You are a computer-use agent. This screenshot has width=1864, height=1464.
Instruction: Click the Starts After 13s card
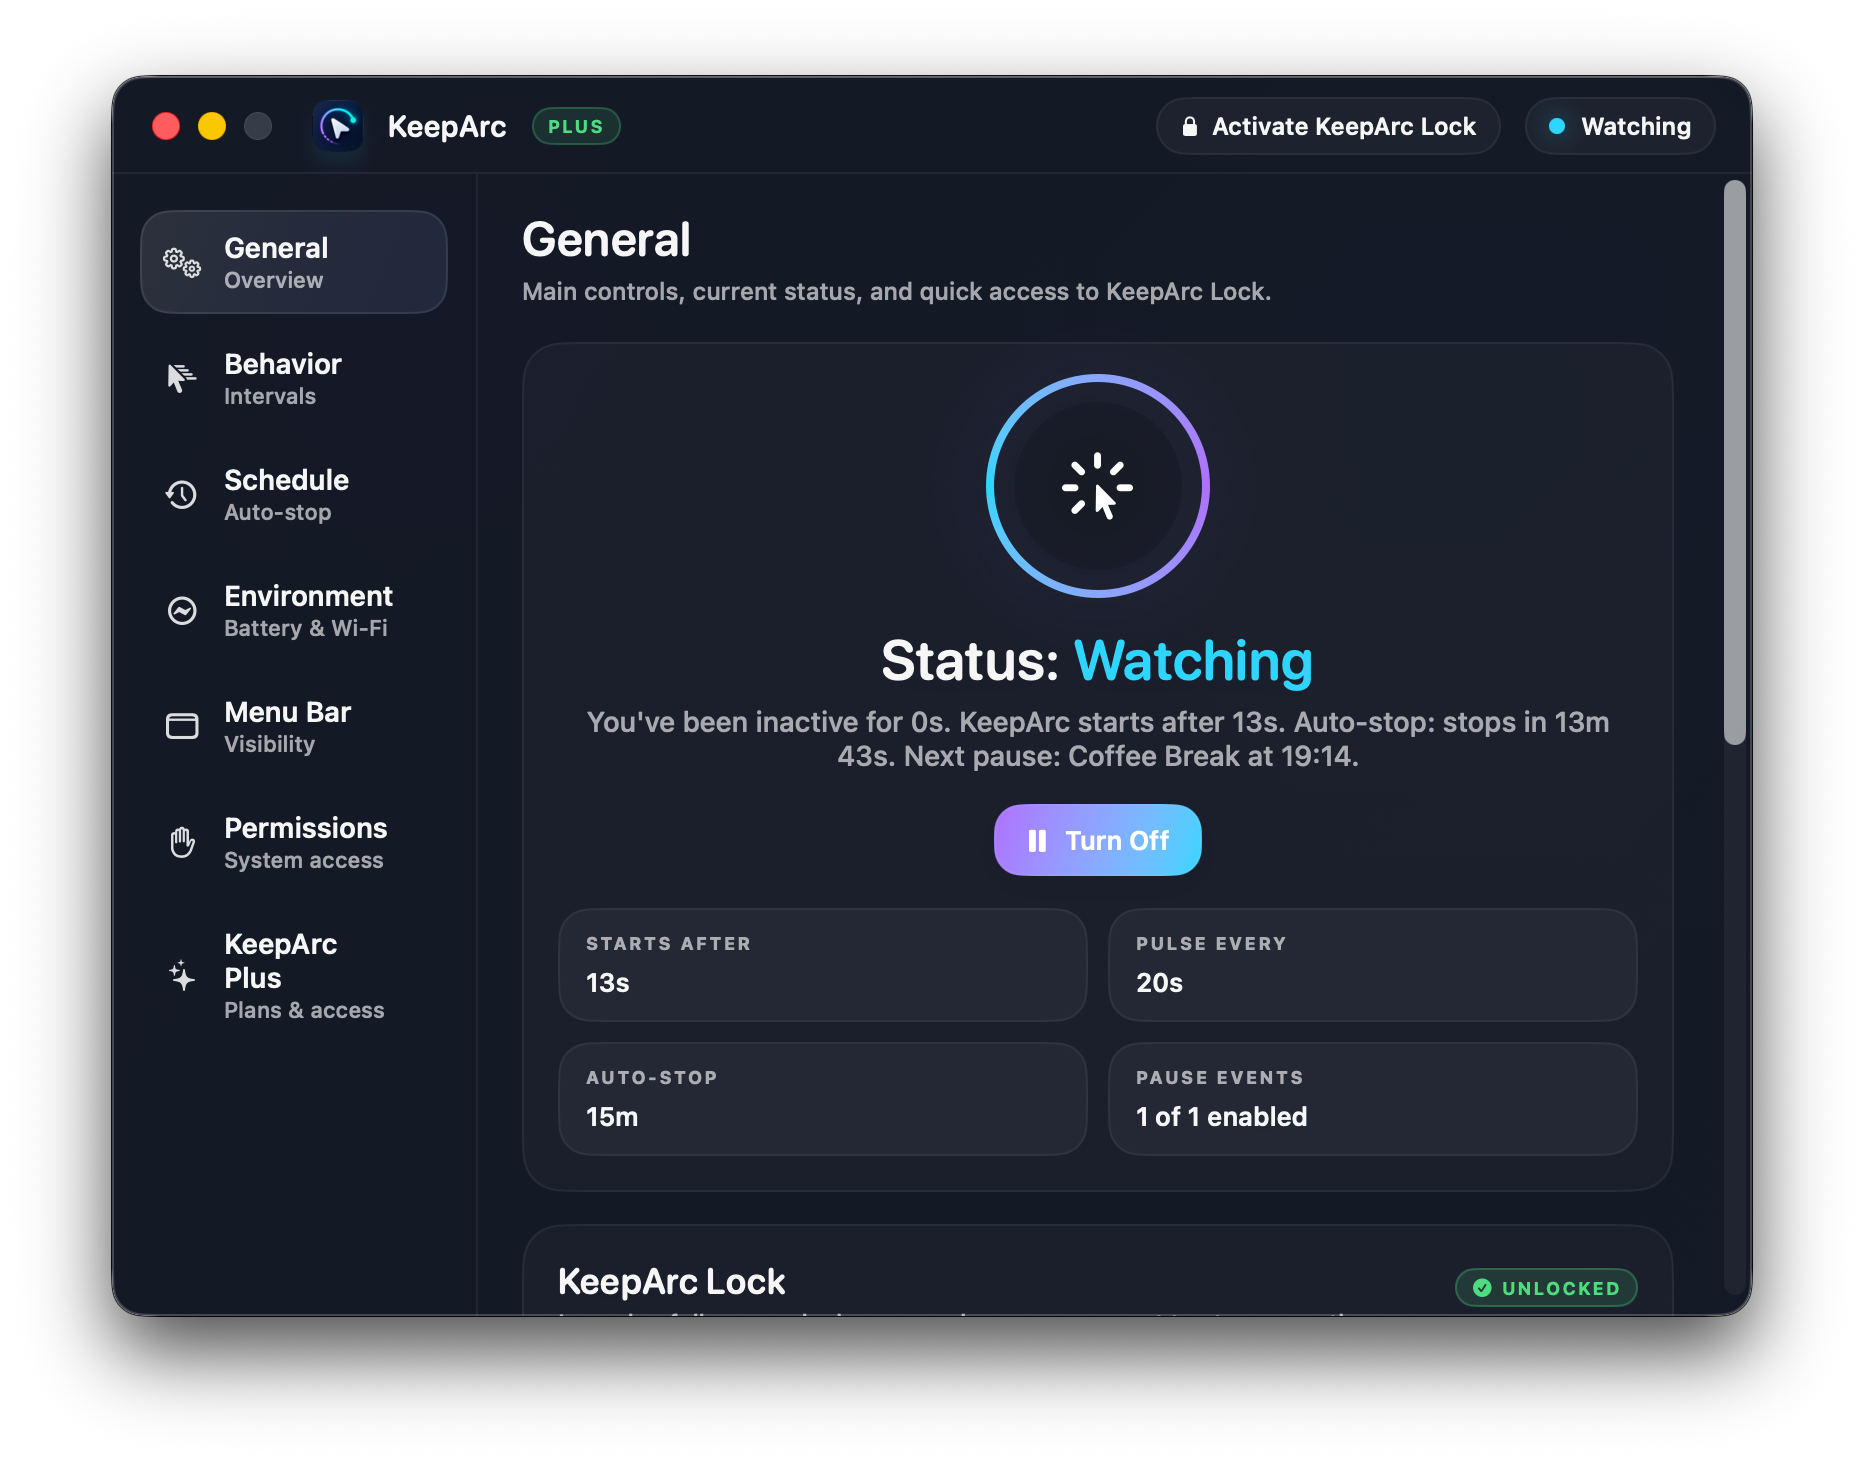(x=822, y=965)
